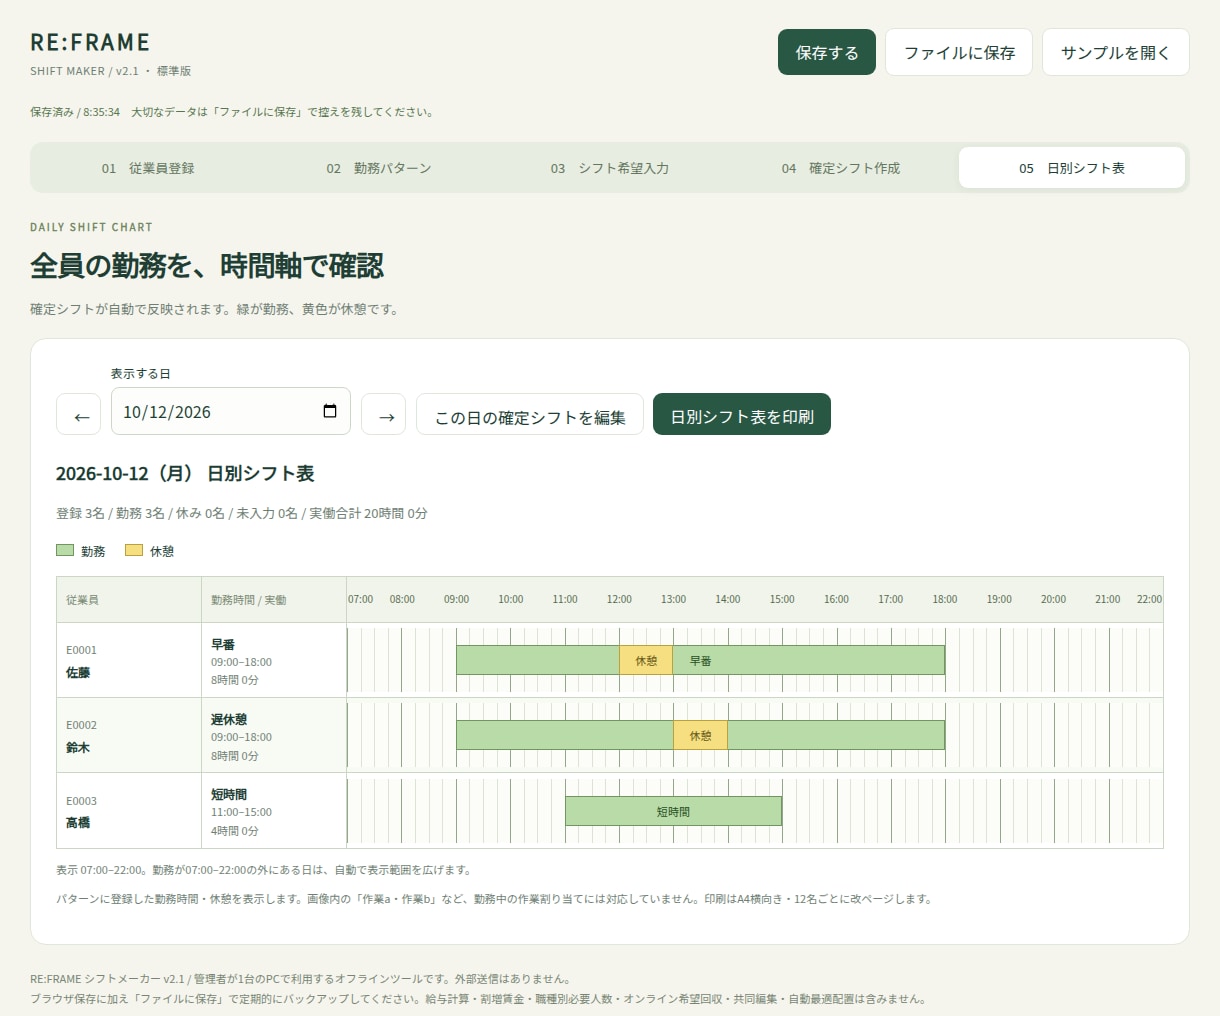
Task: Click この日の確定シフトを編集 button
Action: coord(530,415)
